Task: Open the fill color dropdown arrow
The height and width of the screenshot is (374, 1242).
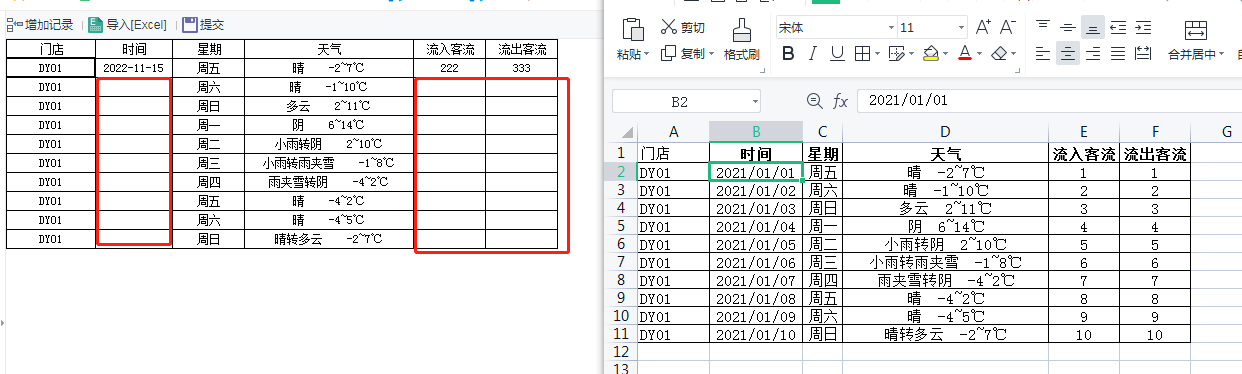Action: 946,54
